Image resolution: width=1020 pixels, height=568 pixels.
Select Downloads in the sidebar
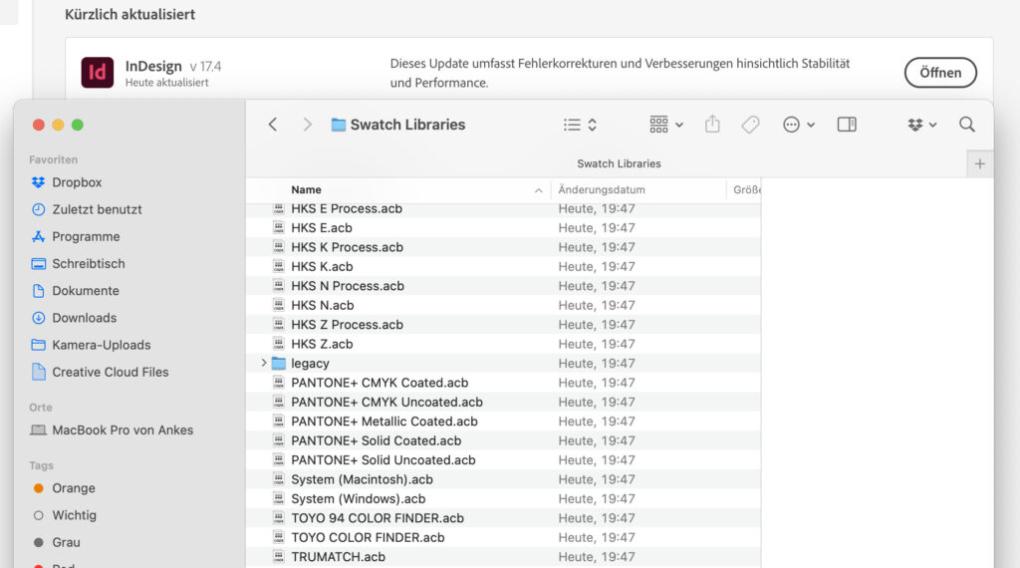coord(84,318)
